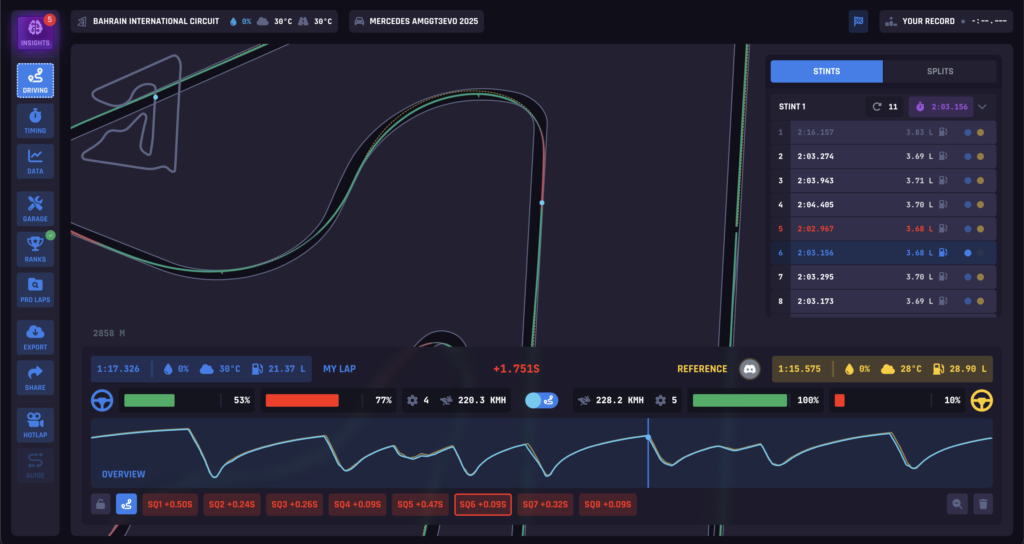Viewport: 1024px width, 544px height.
Task: Toggle the racing line switch between speeds
Action: (541, 401)
